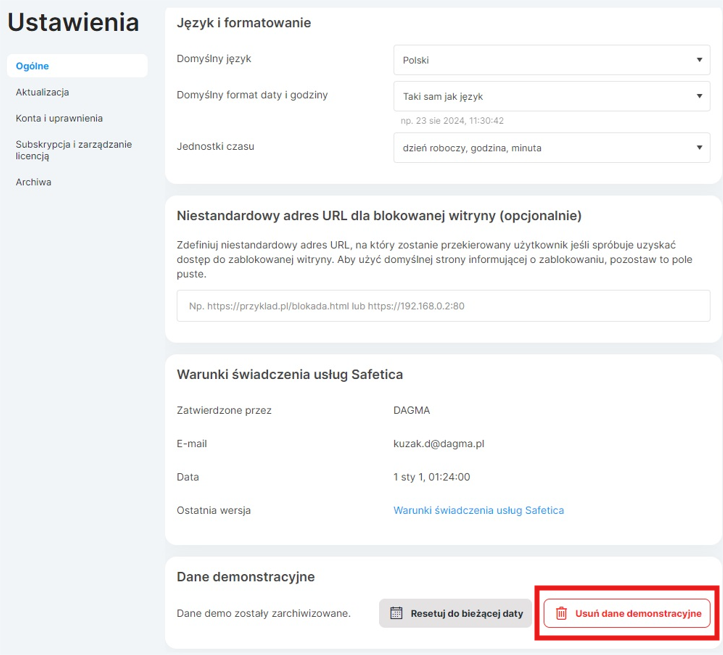Select the Ogólne section in the sidebar
This screenshot has height=655, width=723.
[33, 66]
